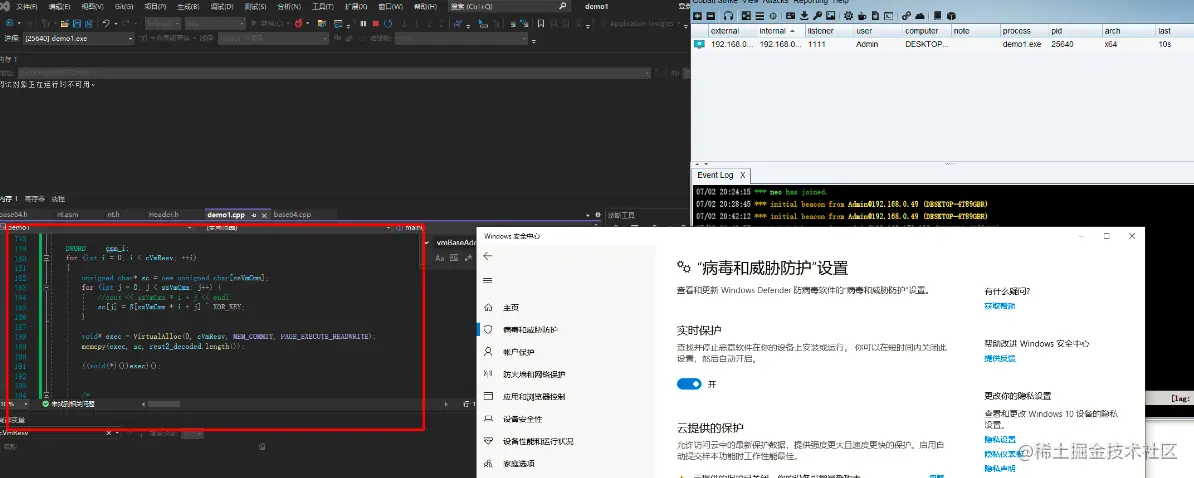
Task: Click the key credentials icon in Cobalt Strike
Action: tap(818, 15)
